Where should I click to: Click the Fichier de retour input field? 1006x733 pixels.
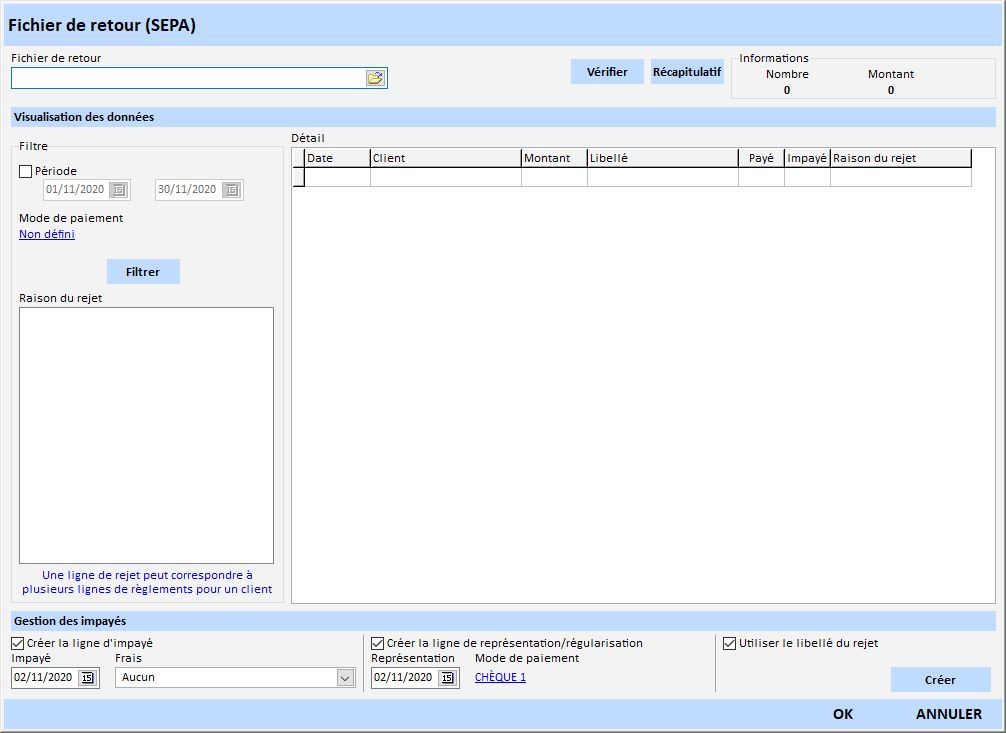(x=187, y=78)
